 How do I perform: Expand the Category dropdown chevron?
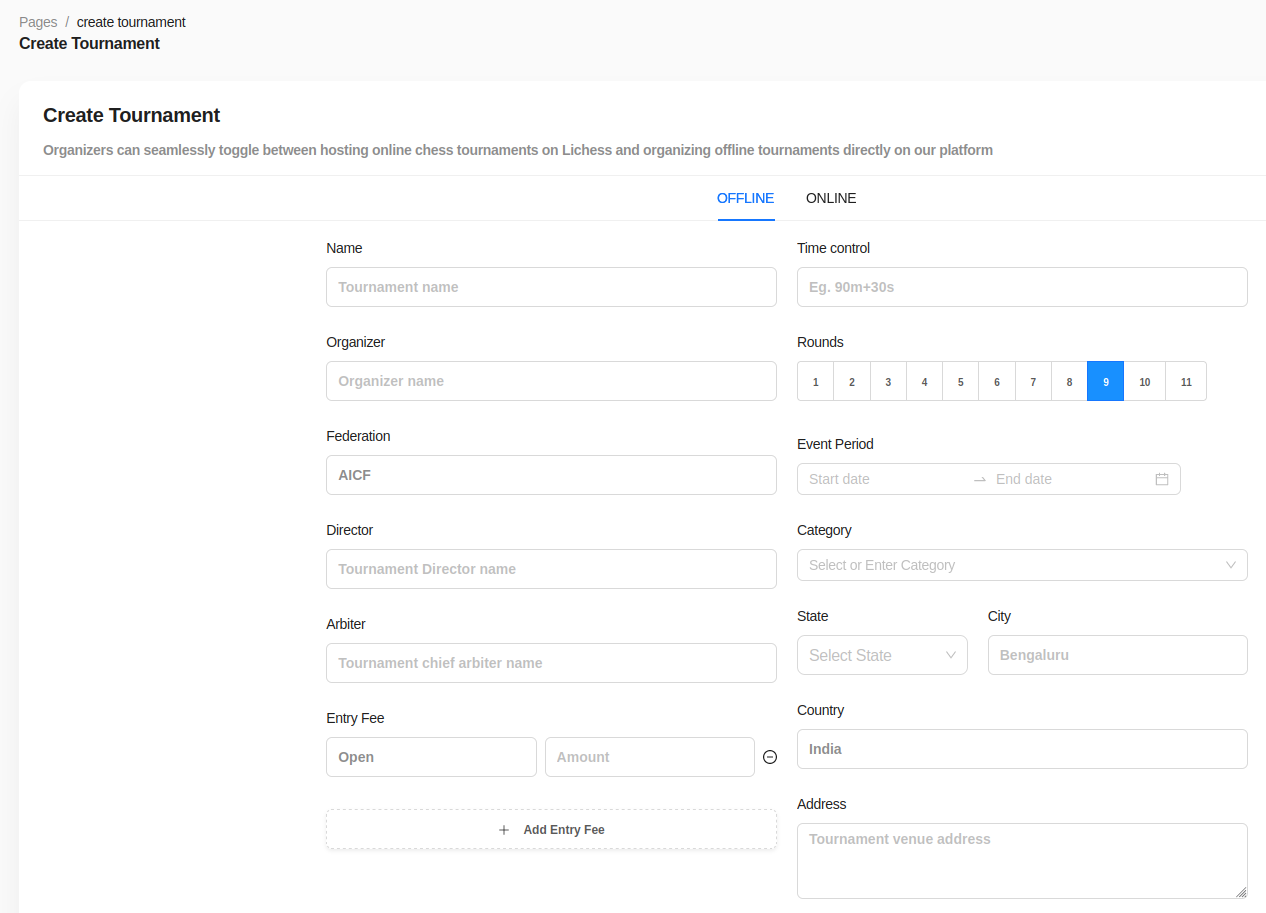click(1231, 565)
